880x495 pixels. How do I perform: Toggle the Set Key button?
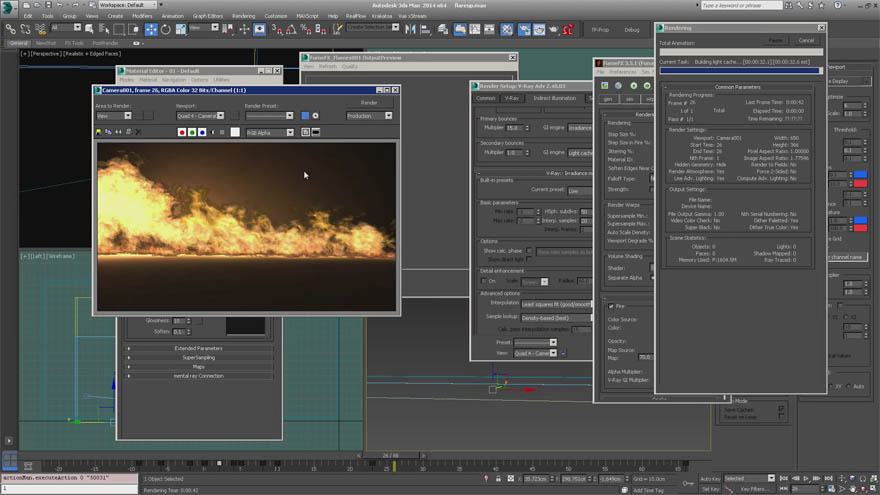[x=710, y=489]
